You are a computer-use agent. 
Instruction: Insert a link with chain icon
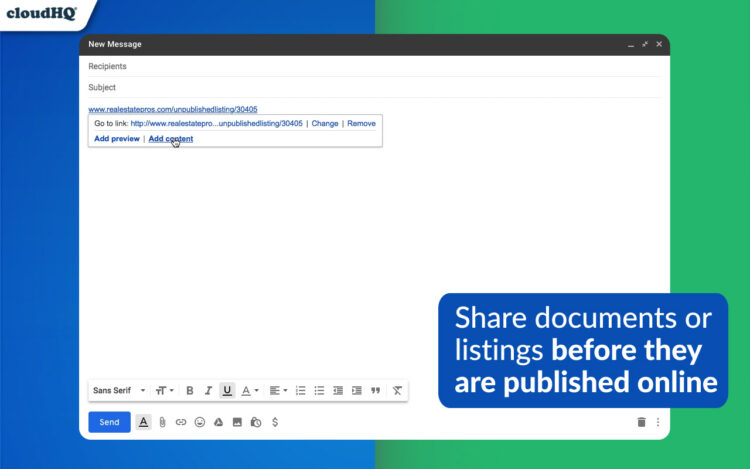(x=181, y=422)
